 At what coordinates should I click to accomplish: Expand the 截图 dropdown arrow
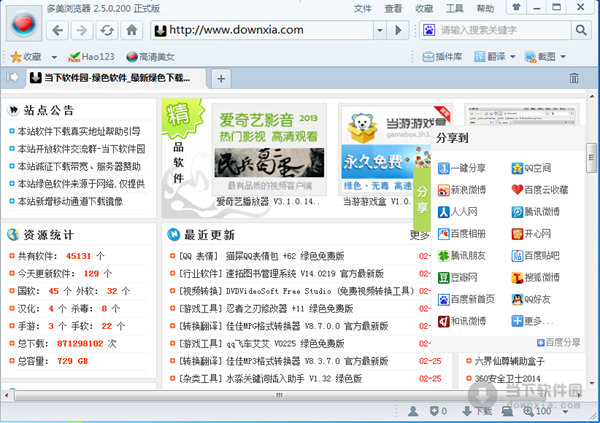562,57
